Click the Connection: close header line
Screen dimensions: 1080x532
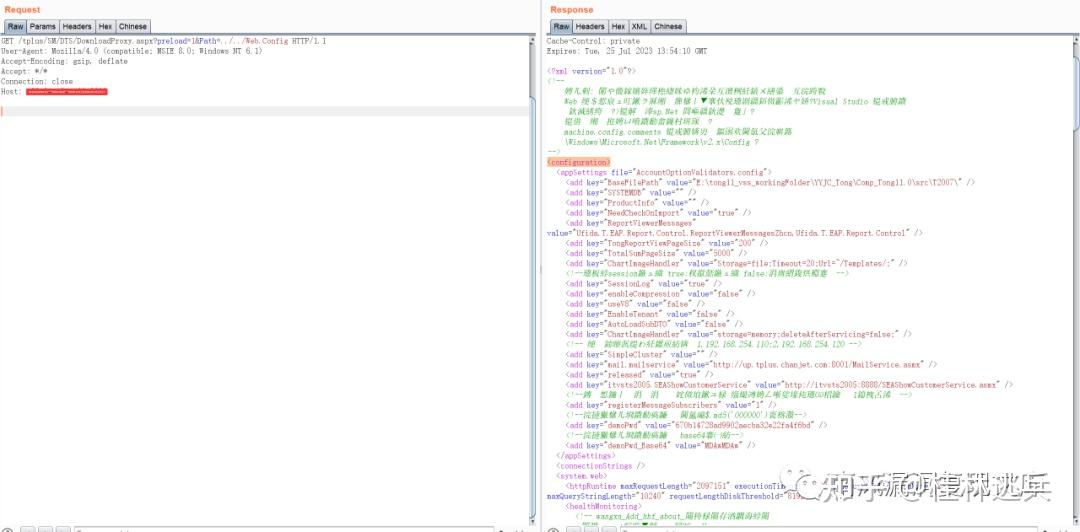tap(37, 81)
